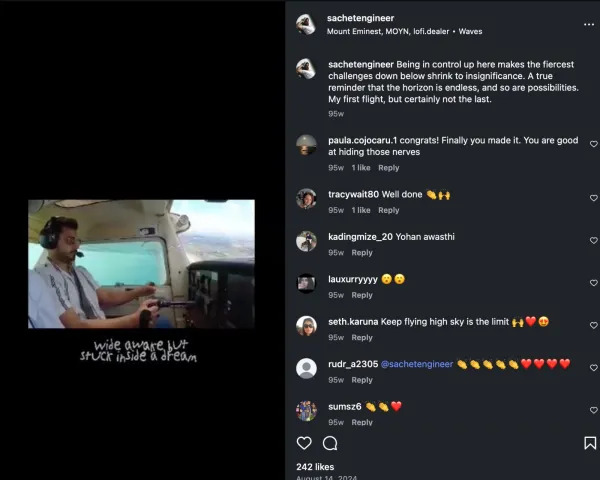Open rudr_a2305's default avatar

[306, 368]
